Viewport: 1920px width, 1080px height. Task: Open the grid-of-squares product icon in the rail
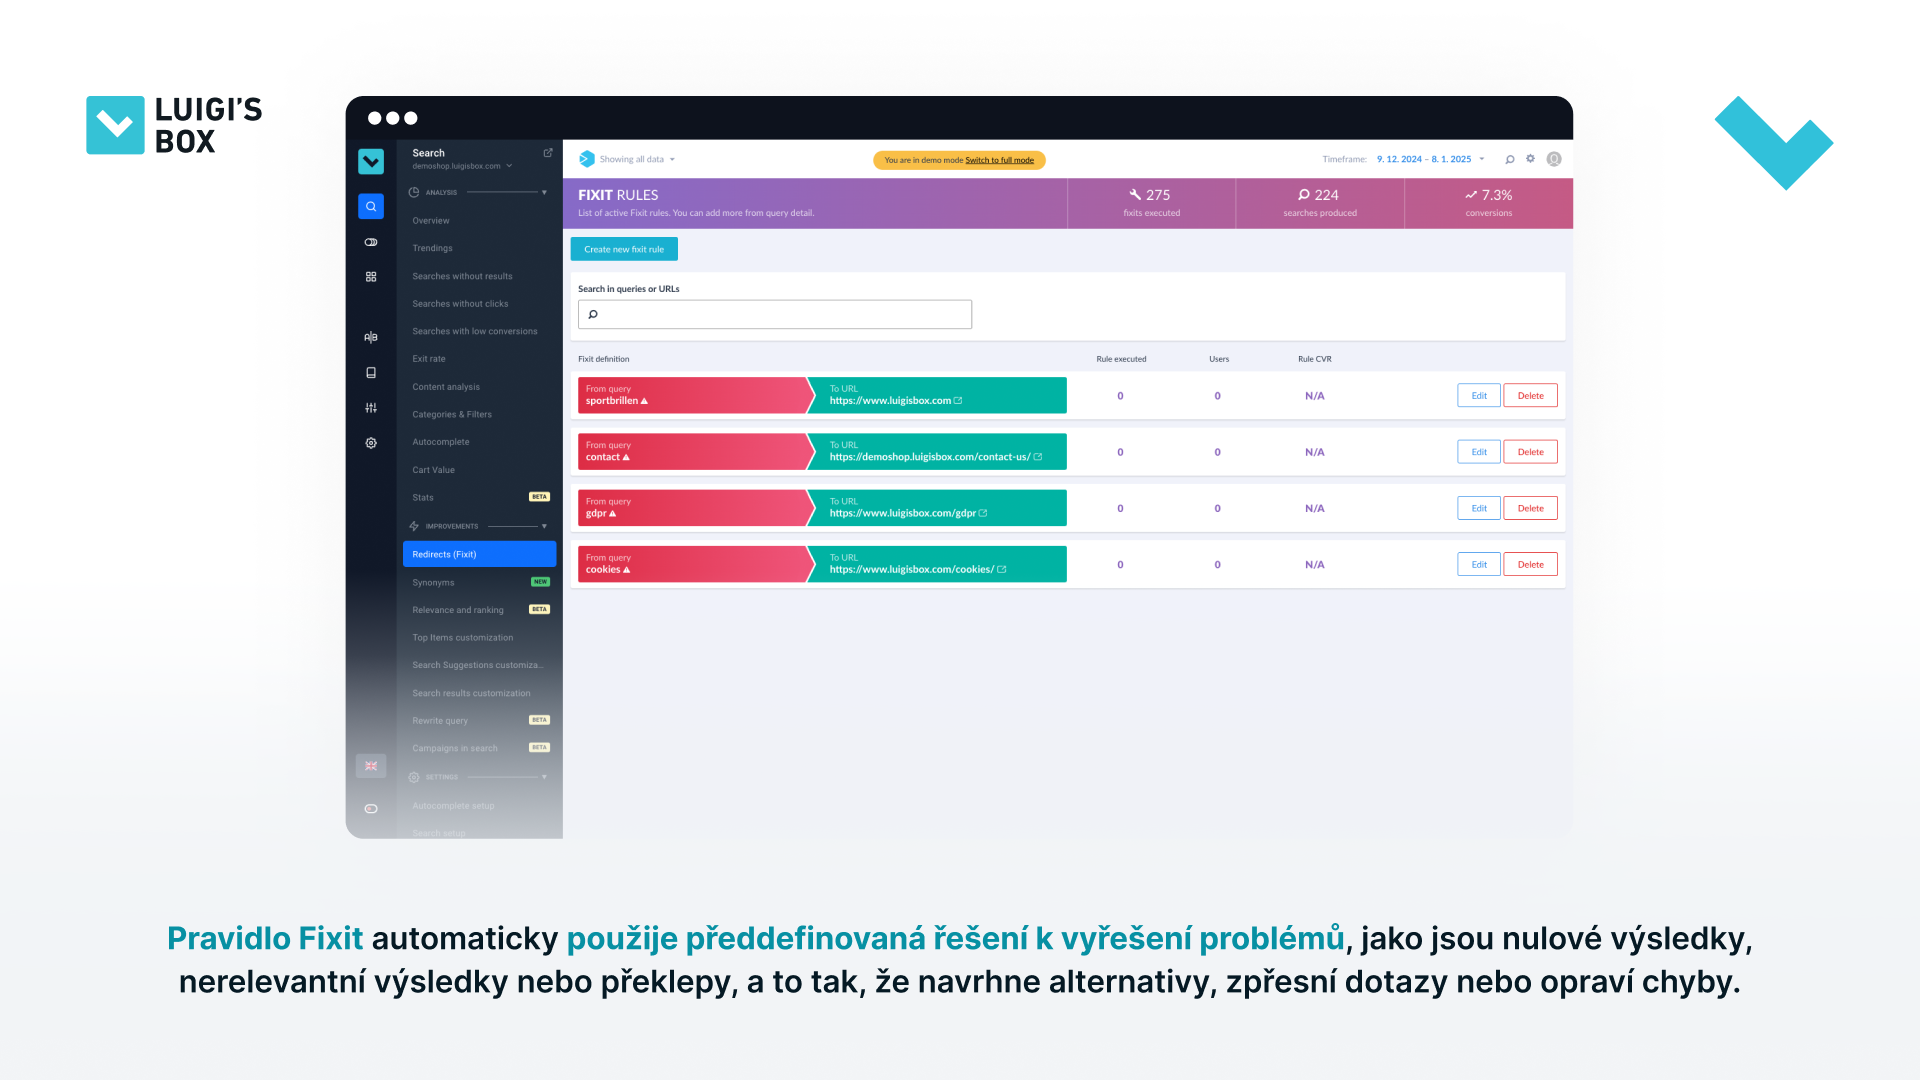click(x=371, y=277)
